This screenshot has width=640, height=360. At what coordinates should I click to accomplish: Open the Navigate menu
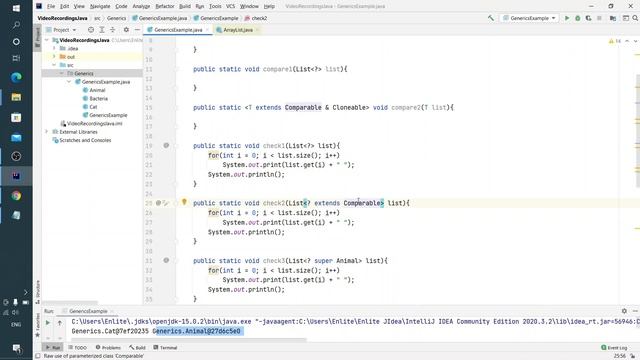click(100, 6)
